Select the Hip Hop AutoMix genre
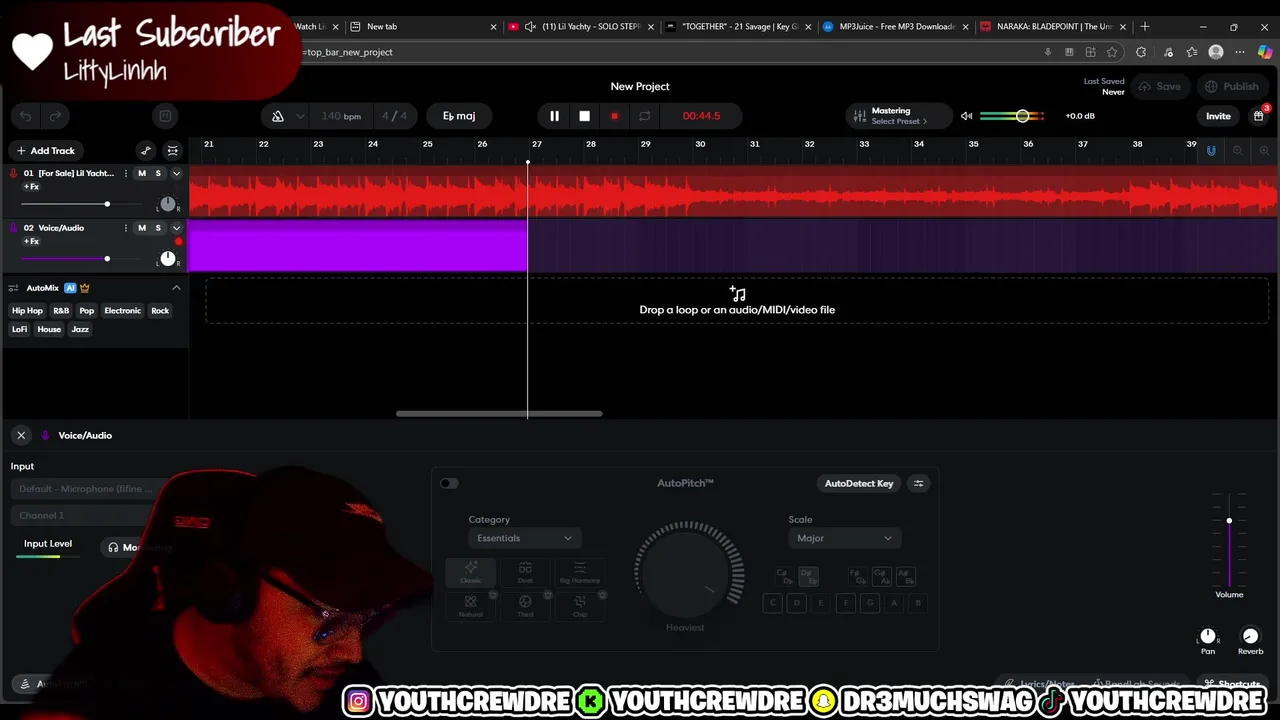Image resolution: width=1280 pixels, height=720 pixels. [28, 311]
